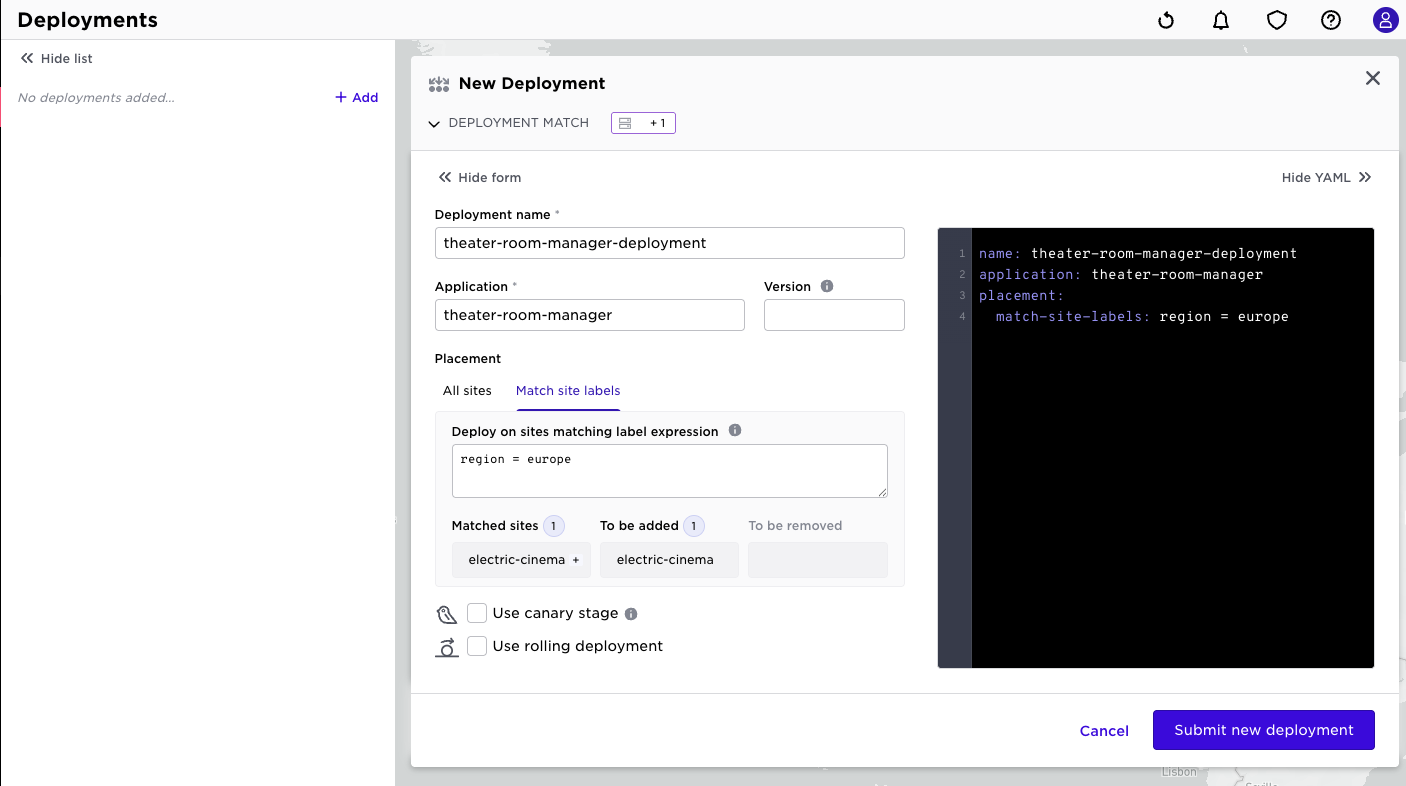The height and width of the screenshot is (786, 1406).
Task: Click the shield security icon
Action: click(x=1277, y=20)
